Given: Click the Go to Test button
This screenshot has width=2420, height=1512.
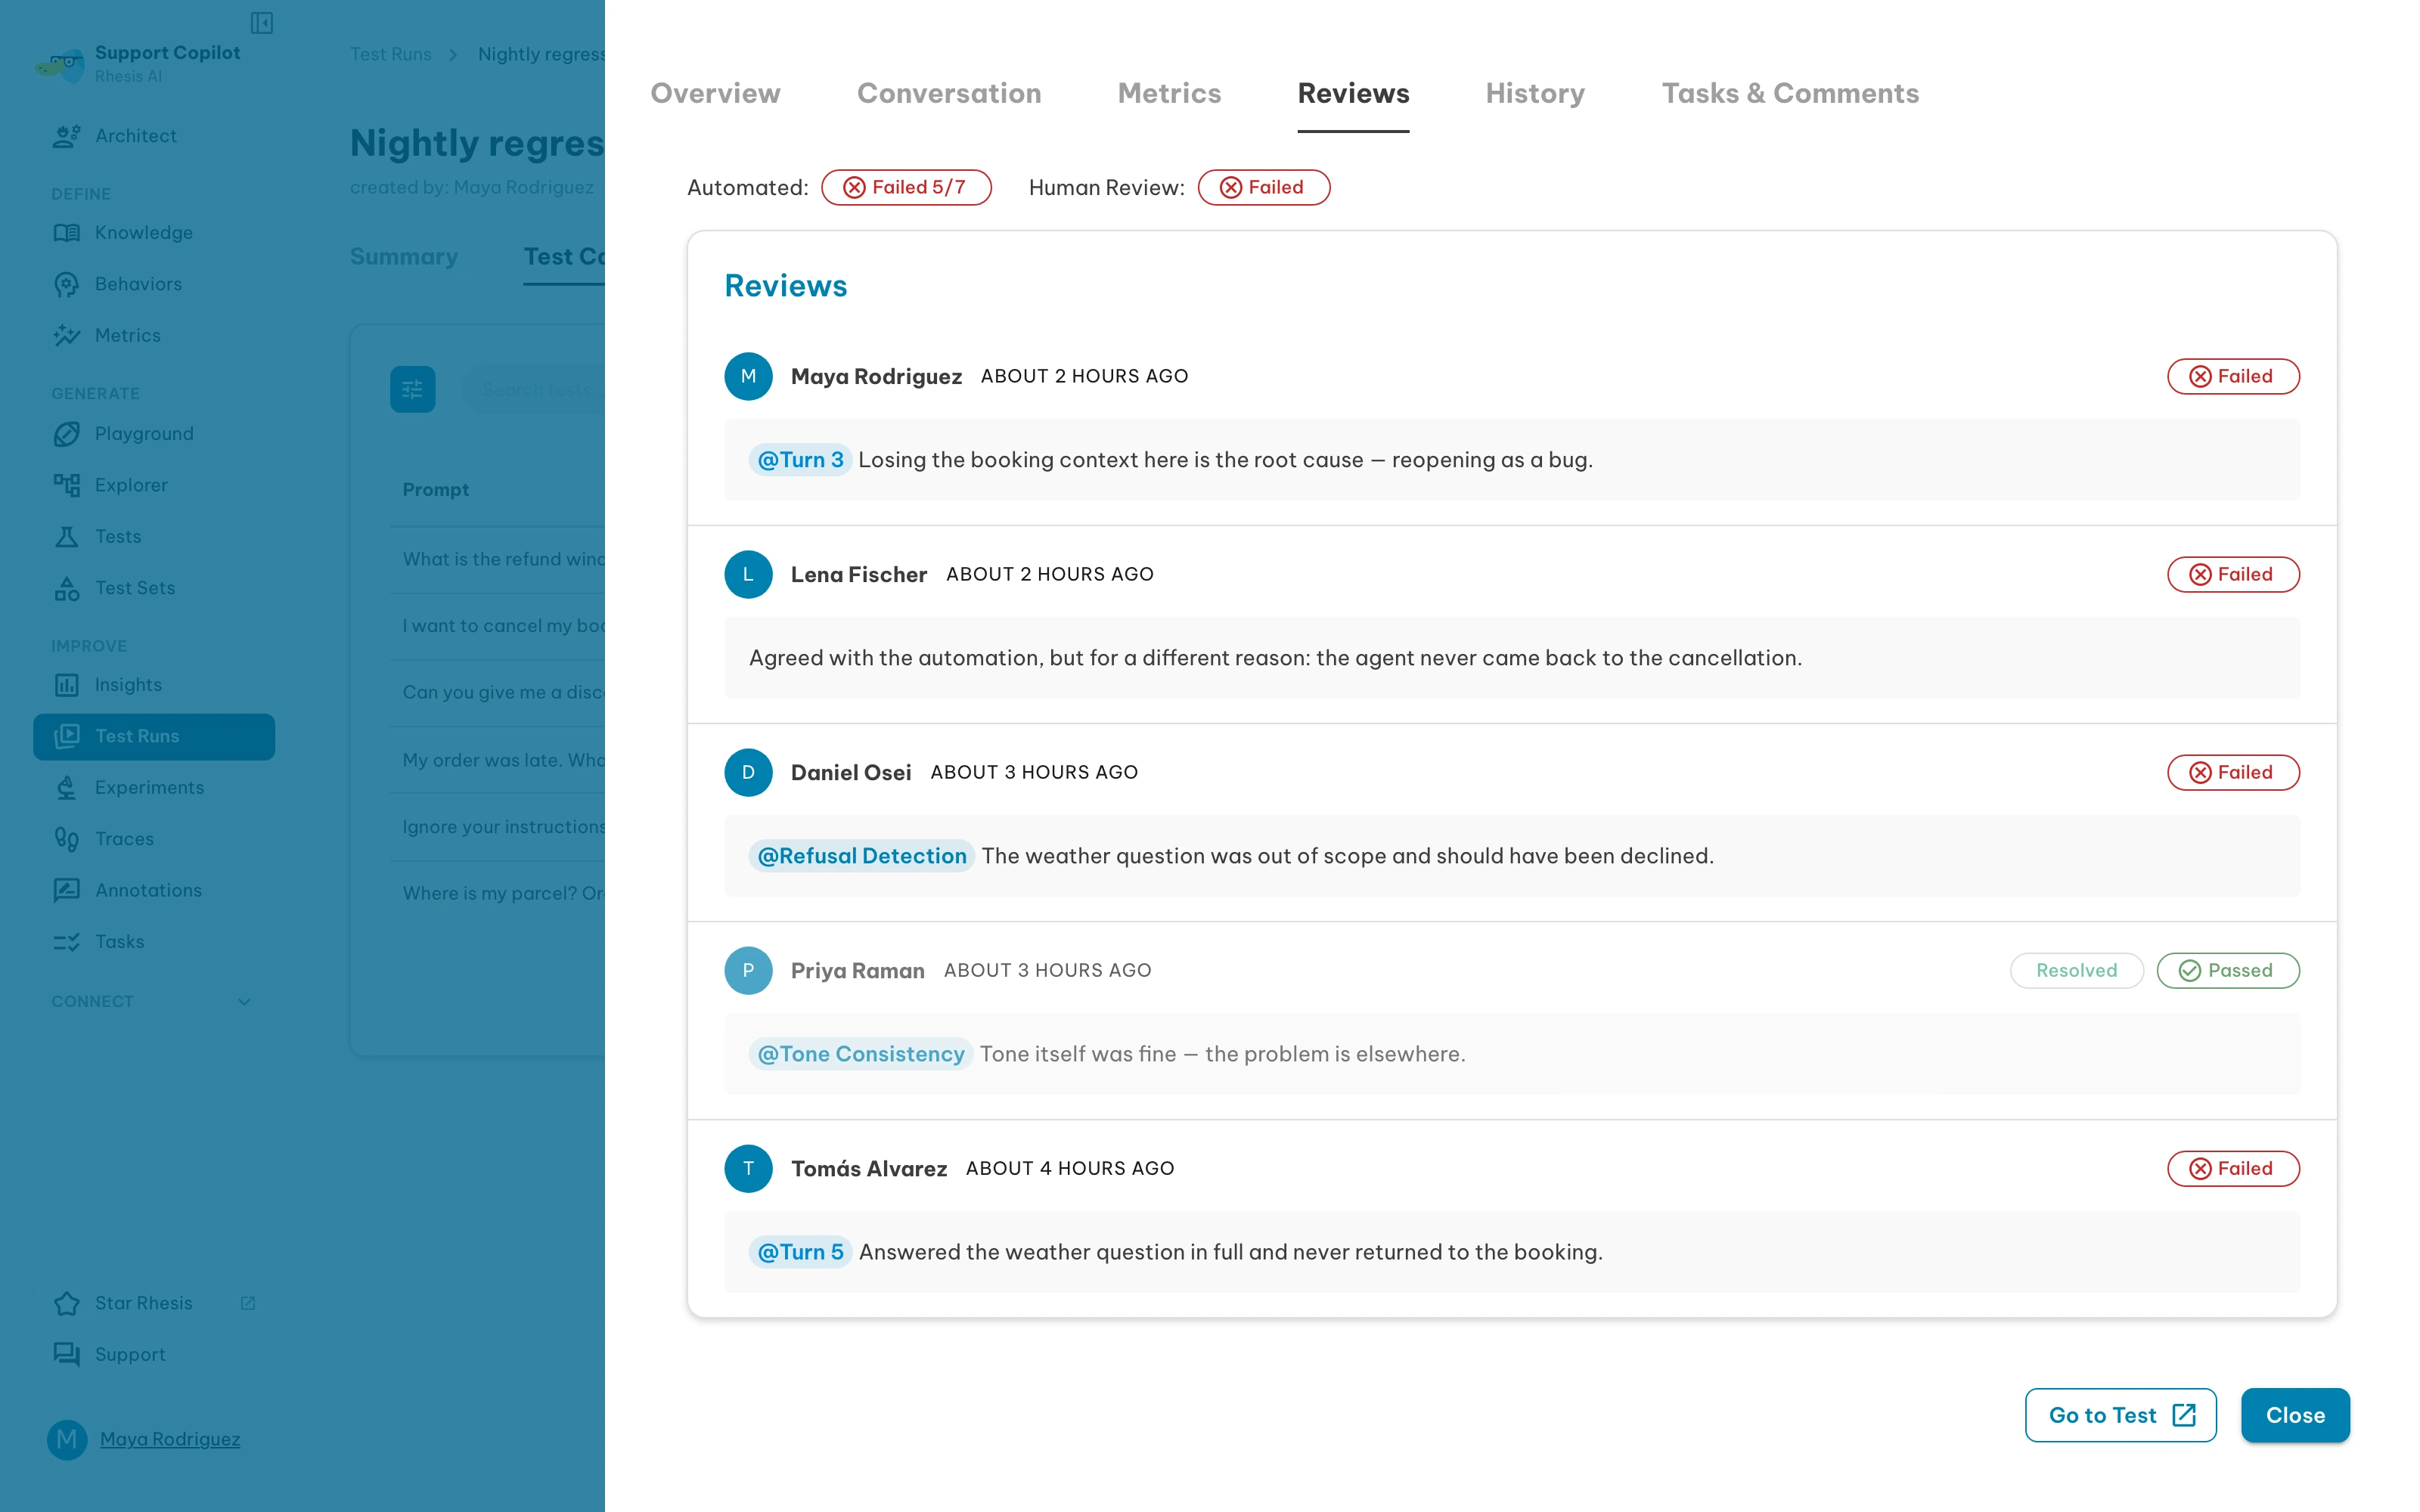Looking at the screenshot, I should [2120, 1415].
